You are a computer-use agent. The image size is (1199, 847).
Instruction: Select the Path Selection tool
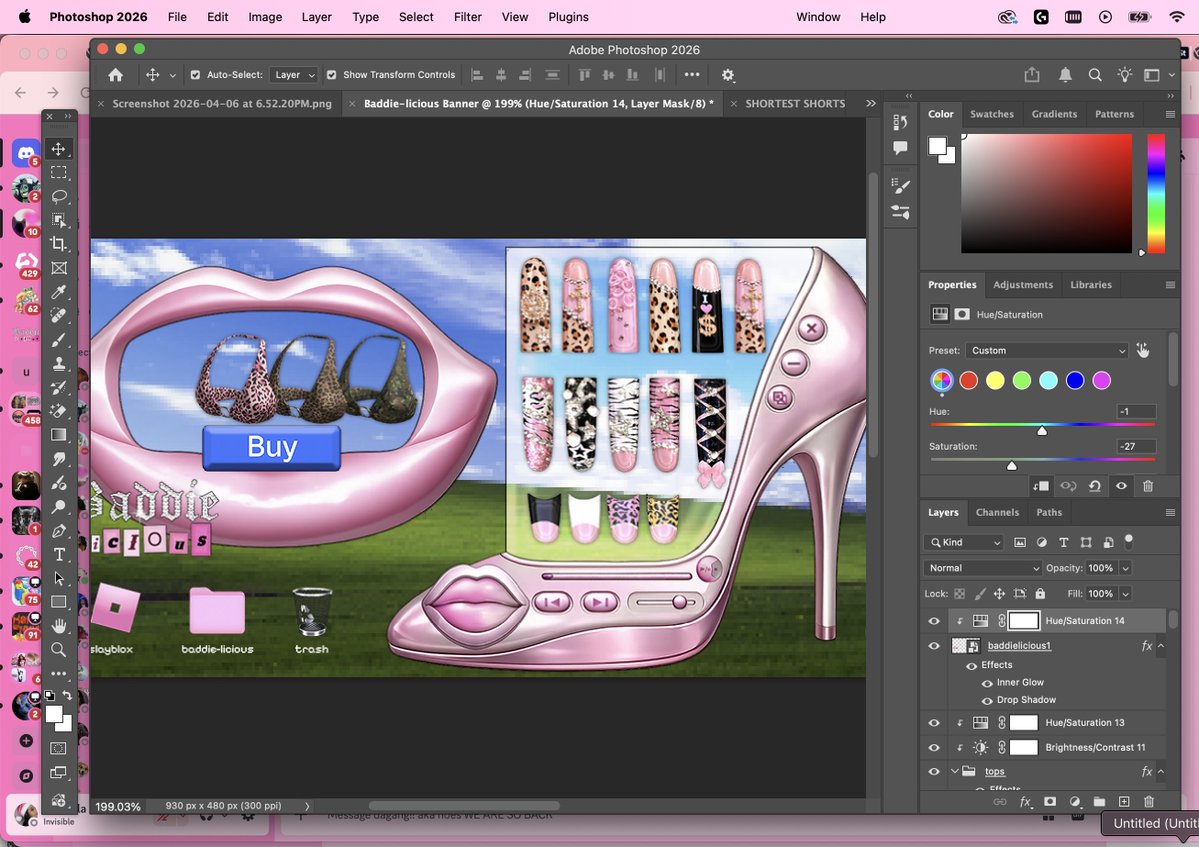(58, 578)
